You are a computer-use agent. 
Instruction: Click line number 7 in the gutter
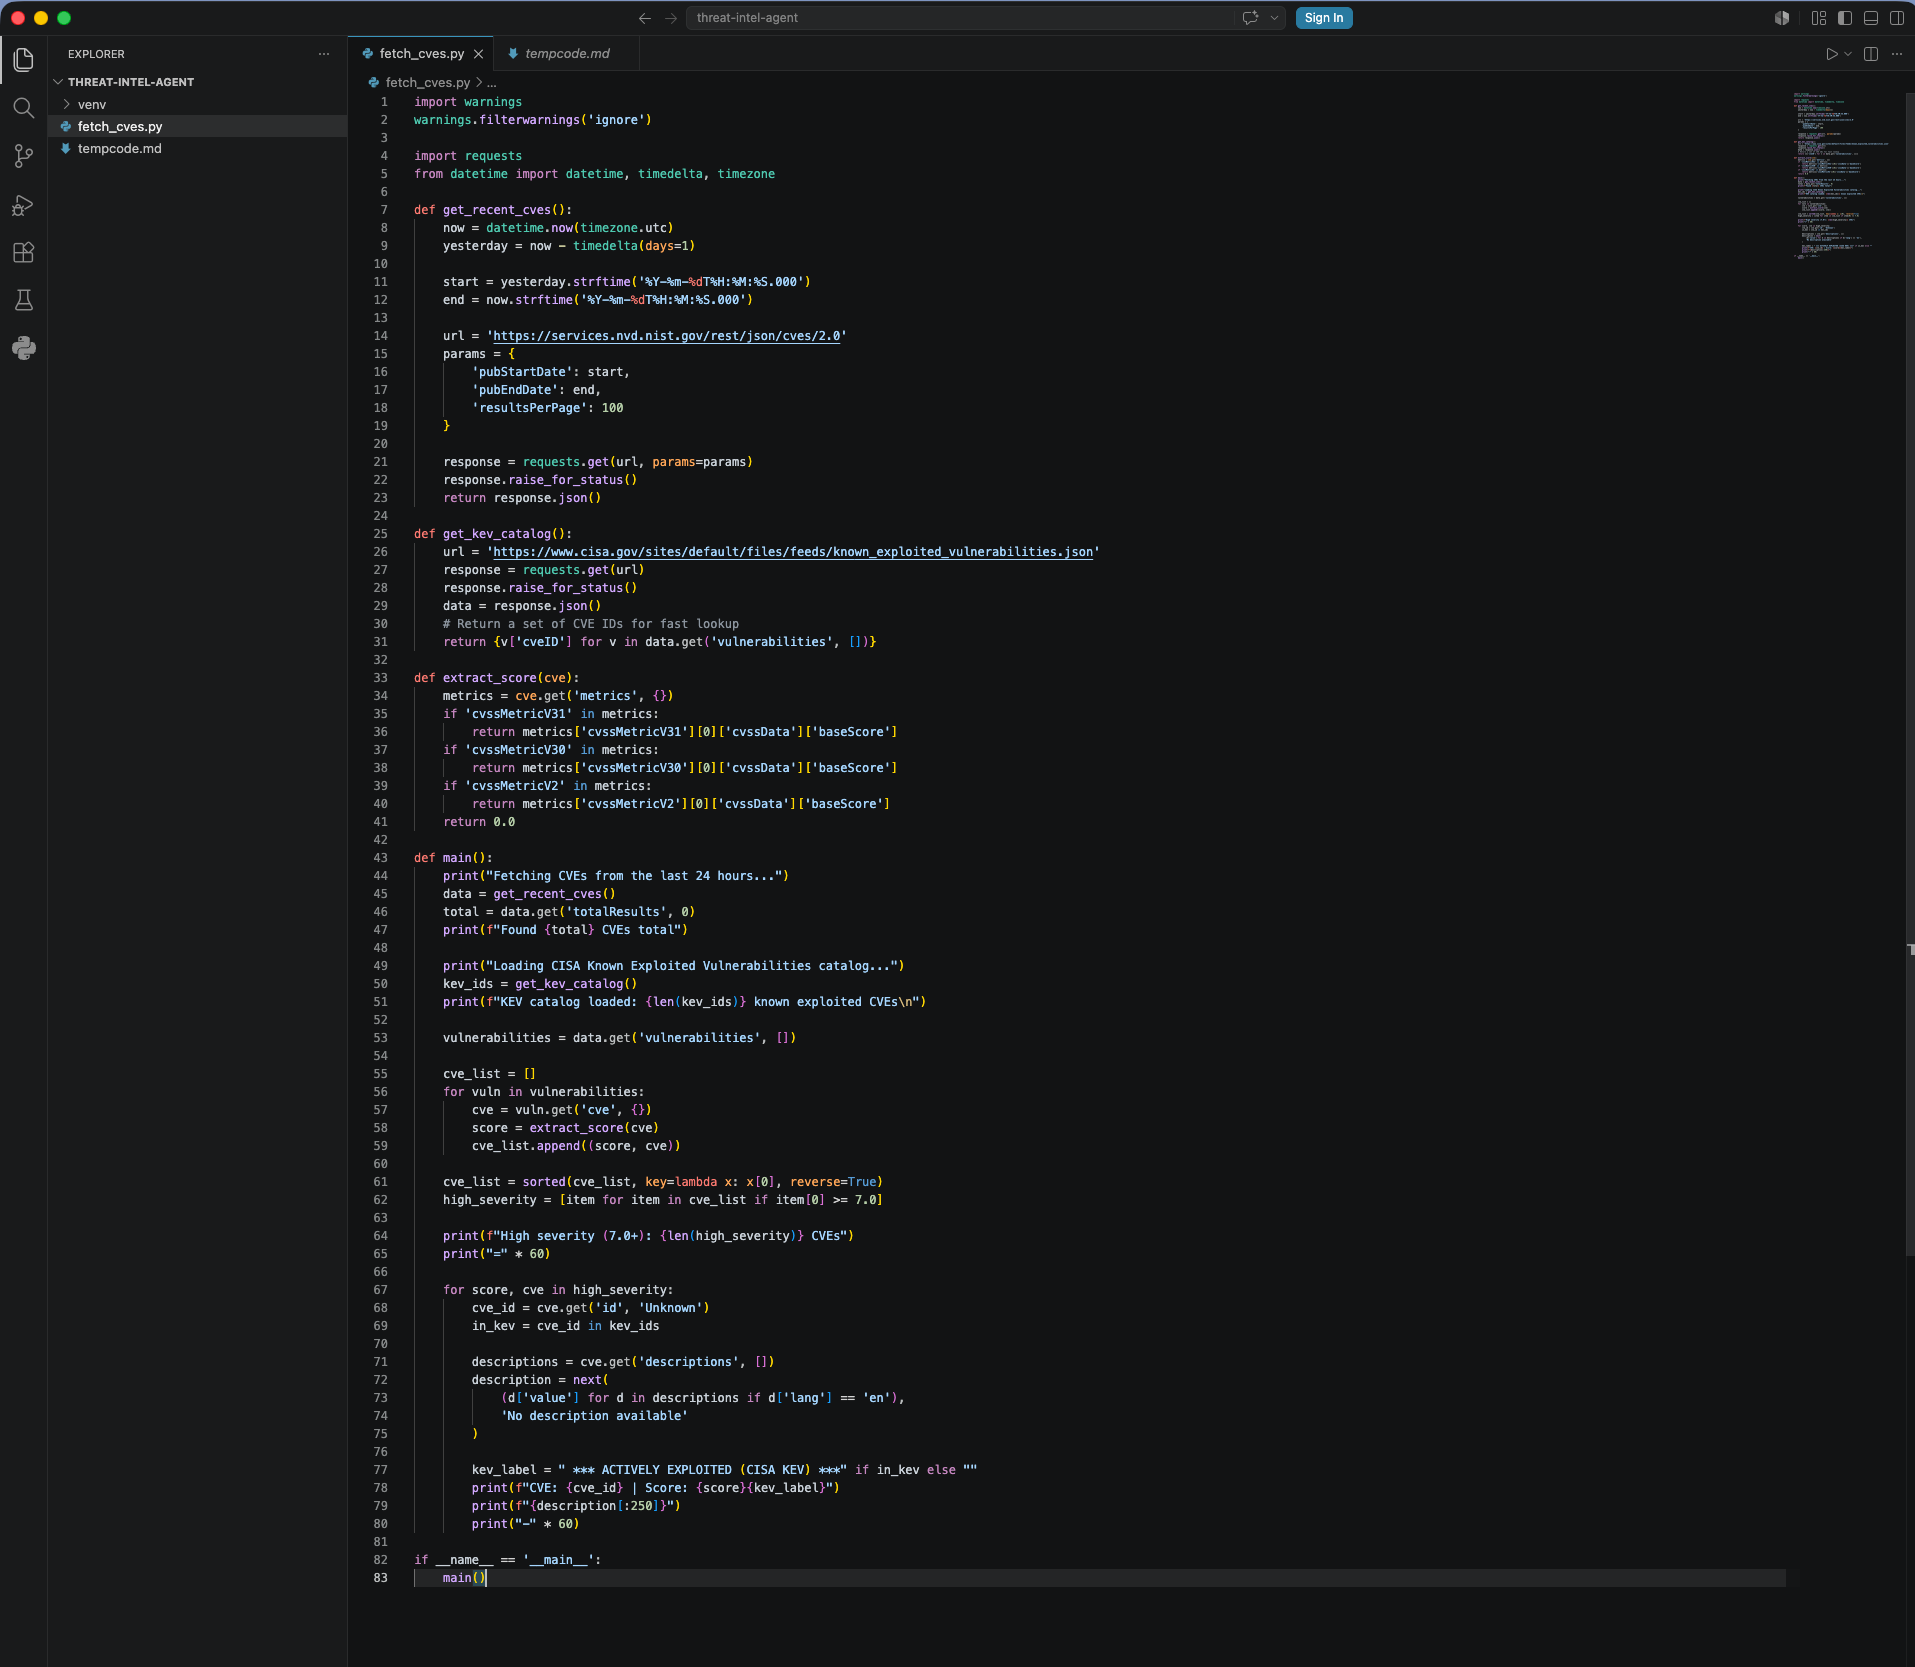tap(383, 210)
